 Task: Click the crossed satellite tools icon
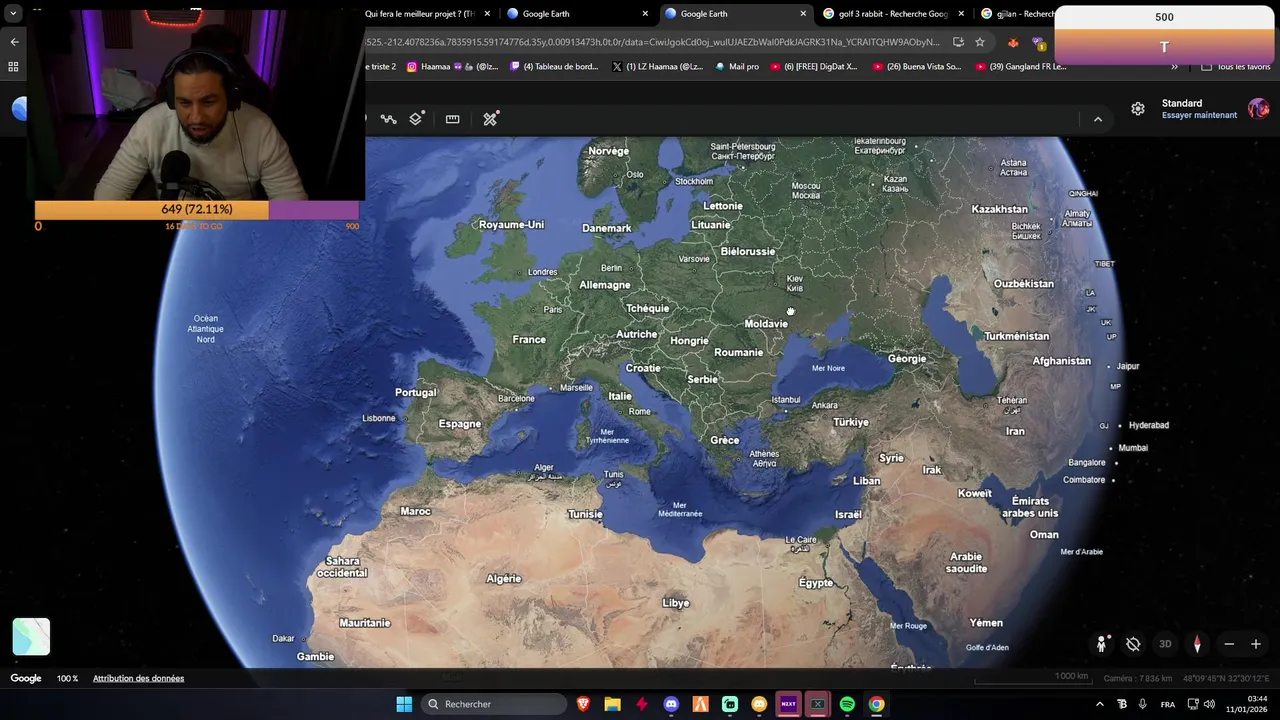[490, 119]
